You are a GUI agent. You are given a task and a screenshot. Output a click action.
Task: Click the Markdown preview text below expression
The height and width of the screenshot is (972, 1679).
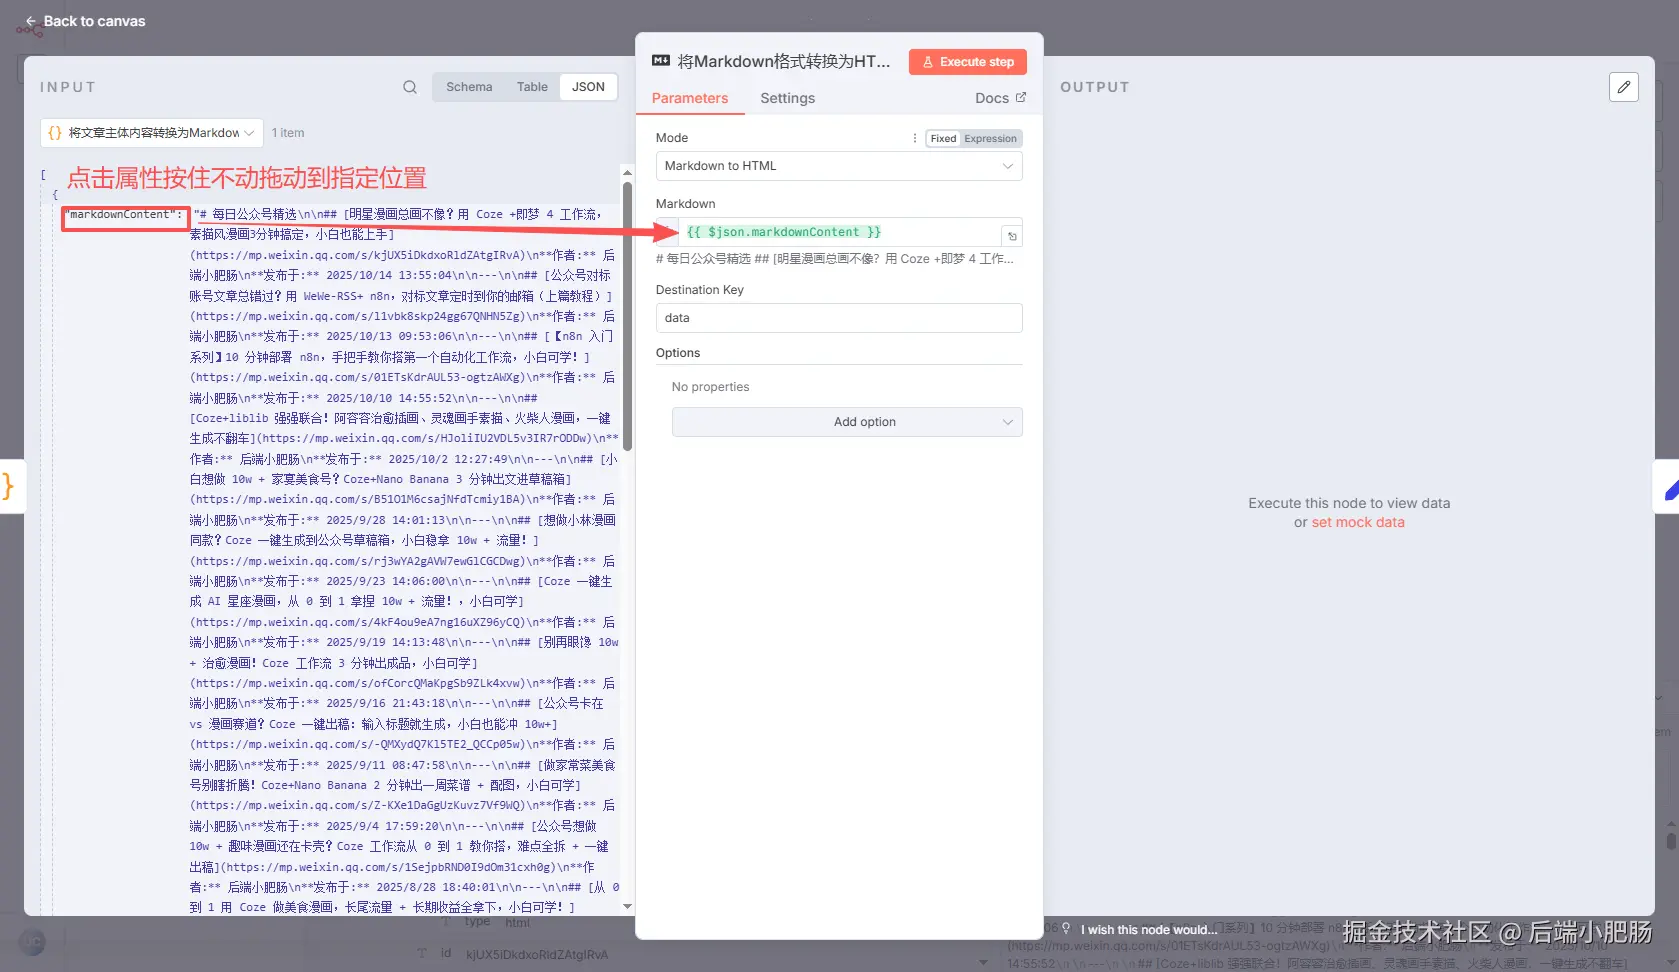[835, 259]
